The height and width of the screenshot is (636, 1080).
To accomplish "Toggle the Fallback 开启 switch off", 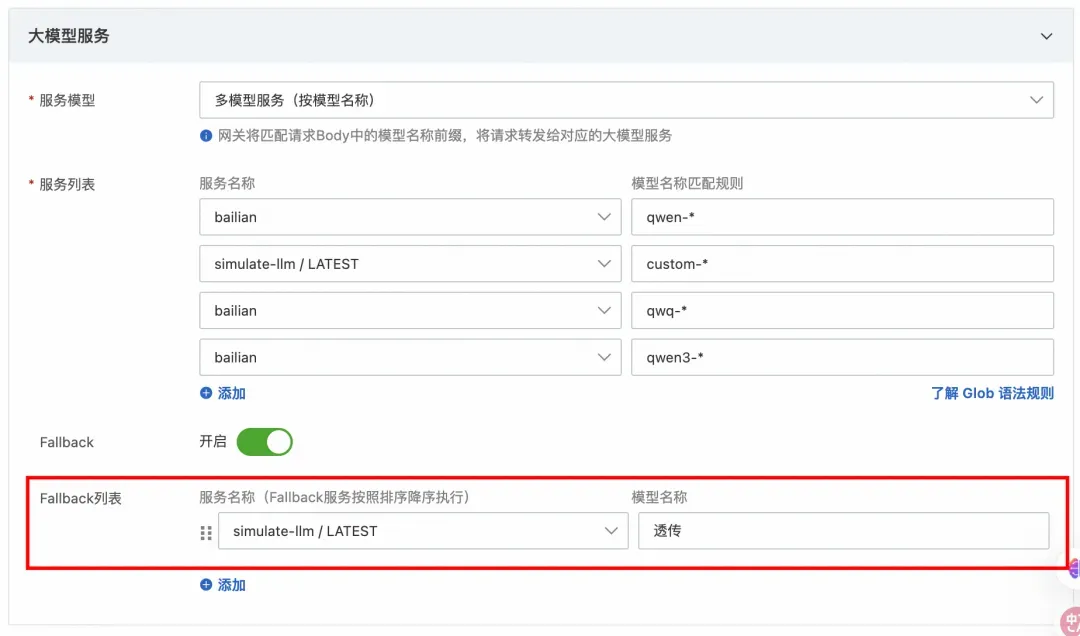I will pos(264,442).
